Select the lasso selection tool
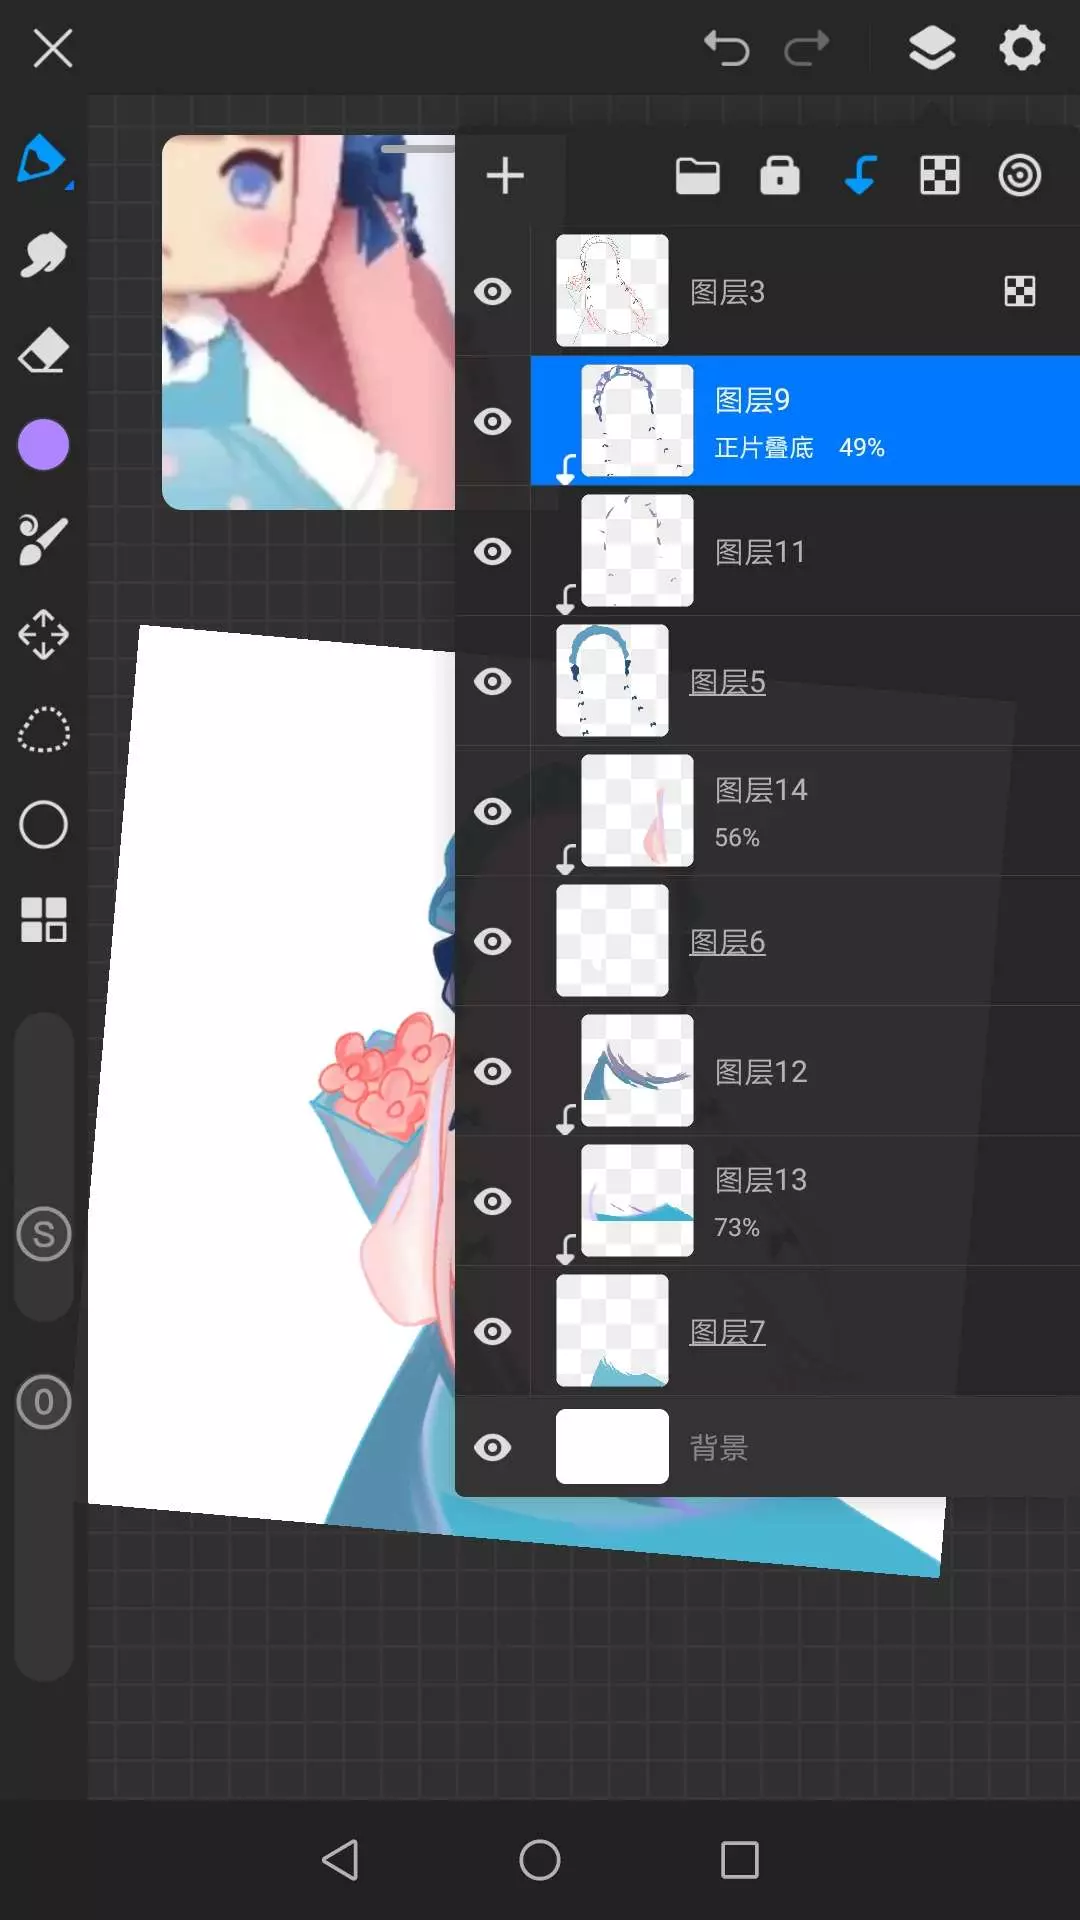1080x1920 pixels. click(43, 731)
